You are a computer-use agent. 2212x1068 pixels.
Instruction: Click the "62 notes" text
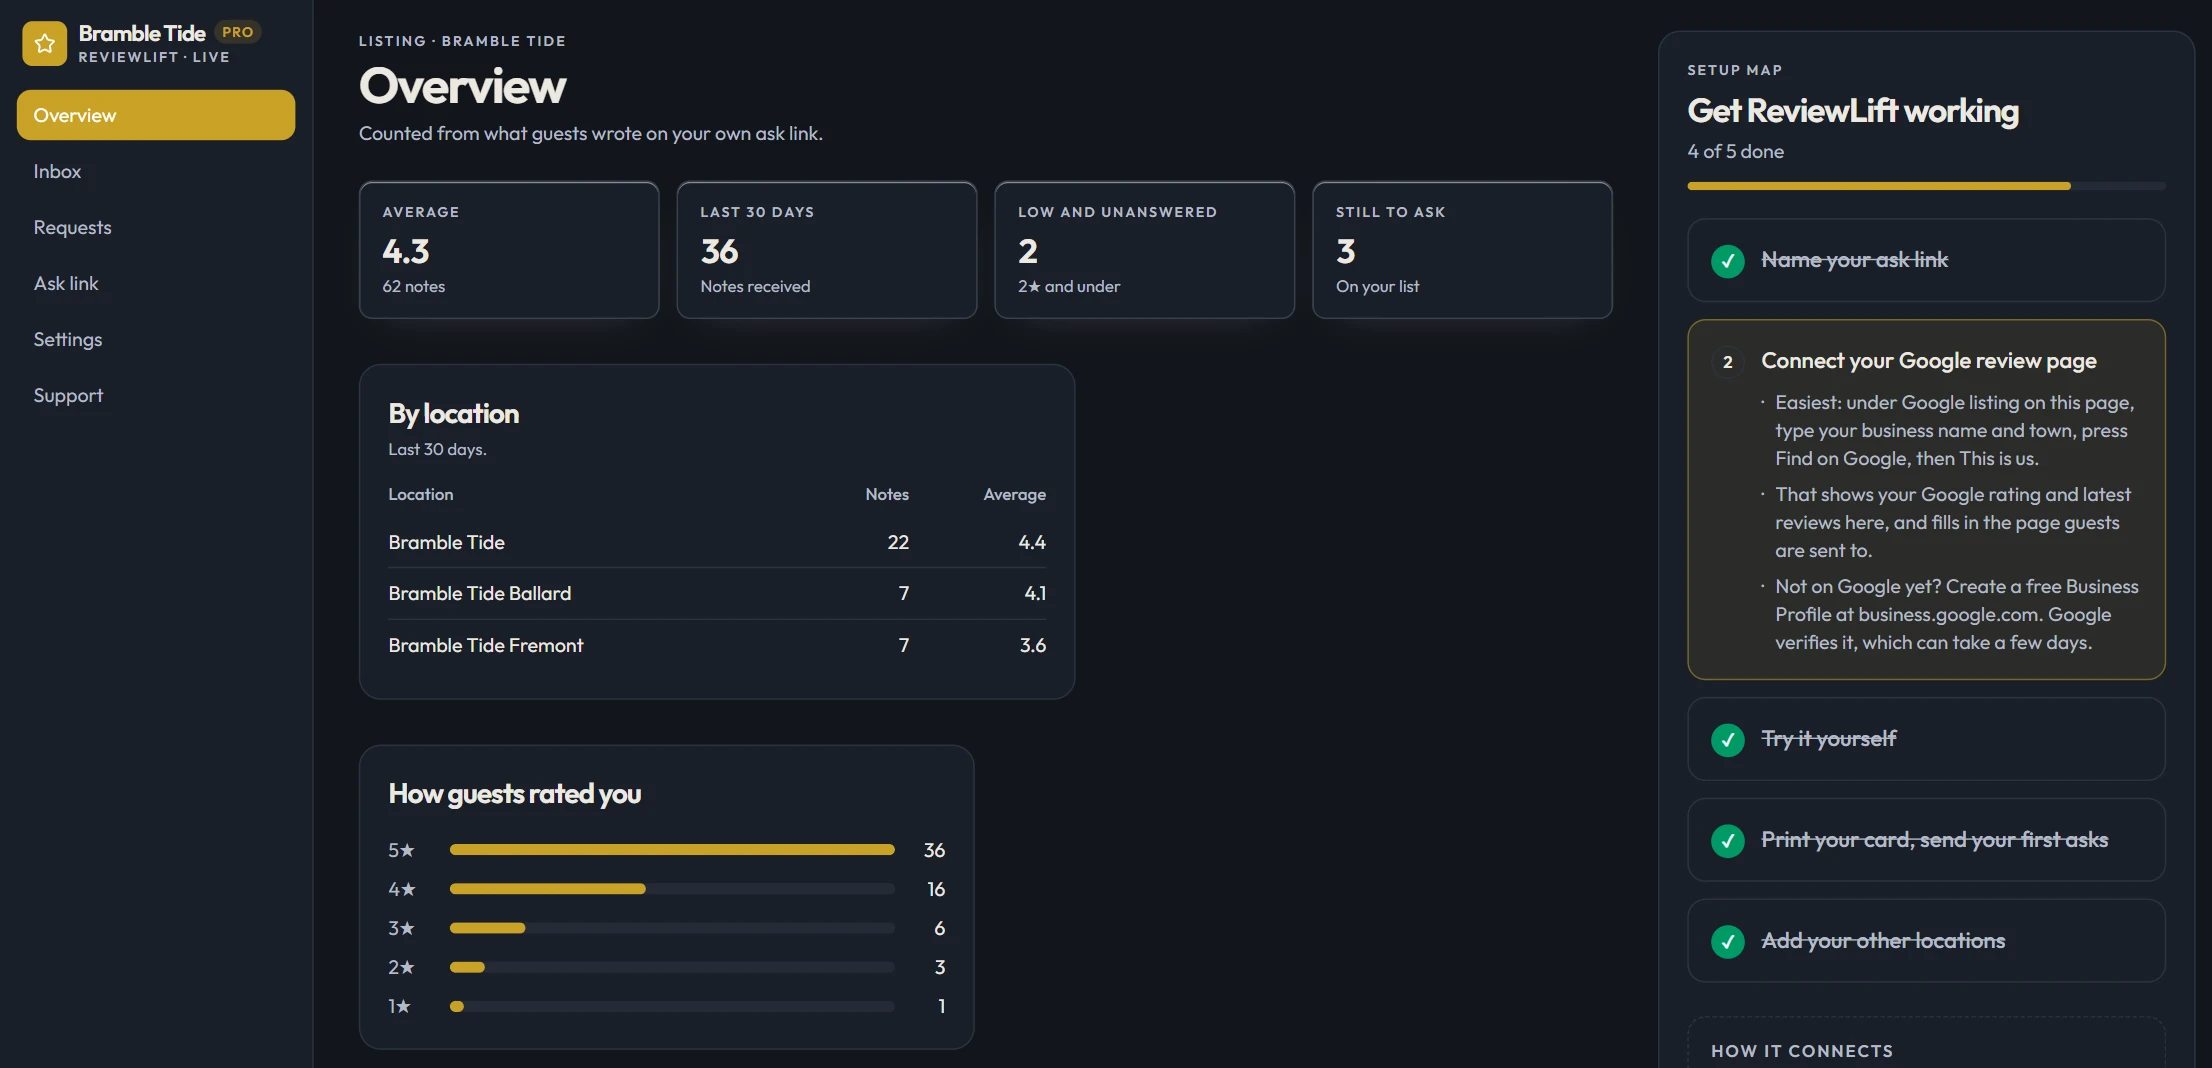(x=414, y=286)
